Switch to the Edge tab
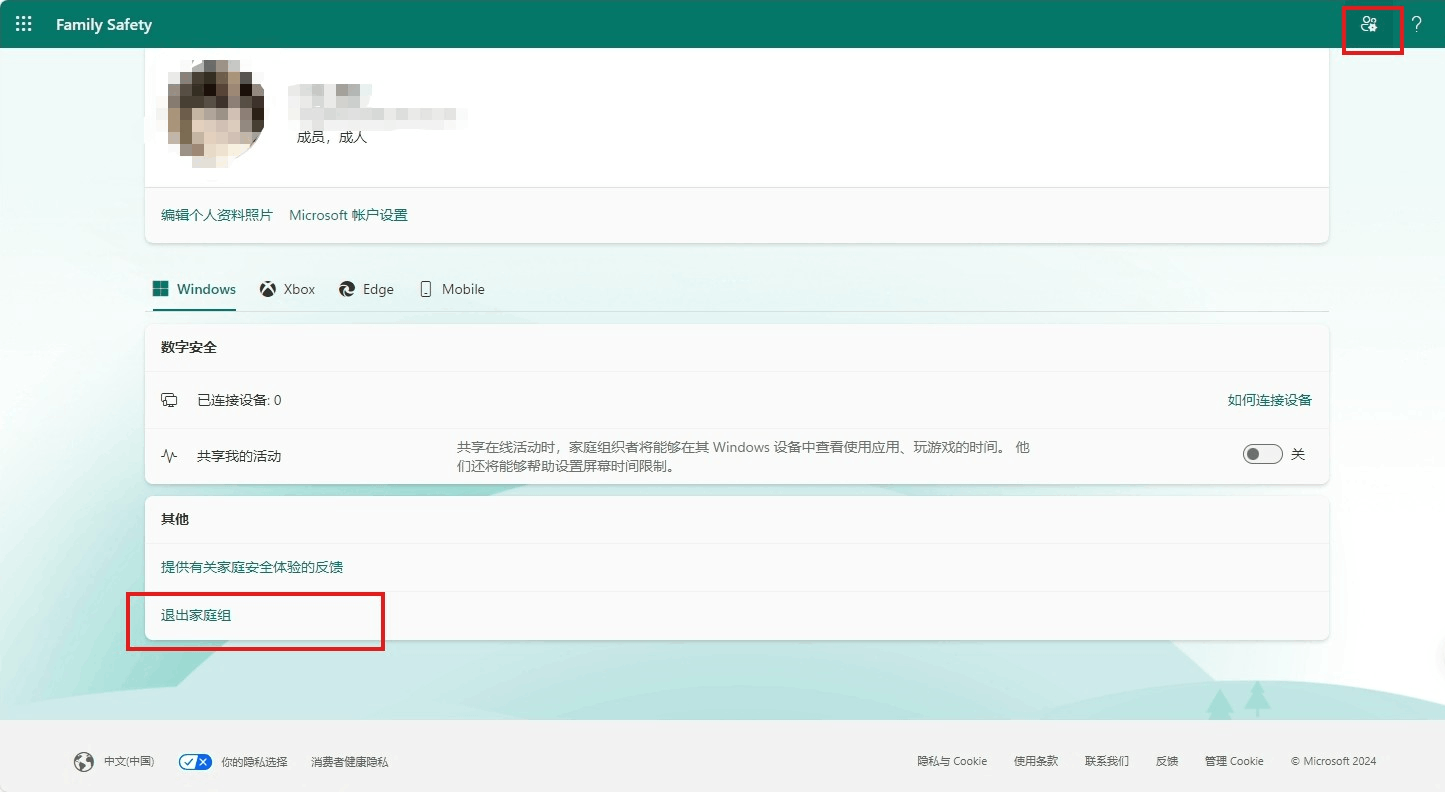Screen dimensions: 1445x792 [366, 289]
